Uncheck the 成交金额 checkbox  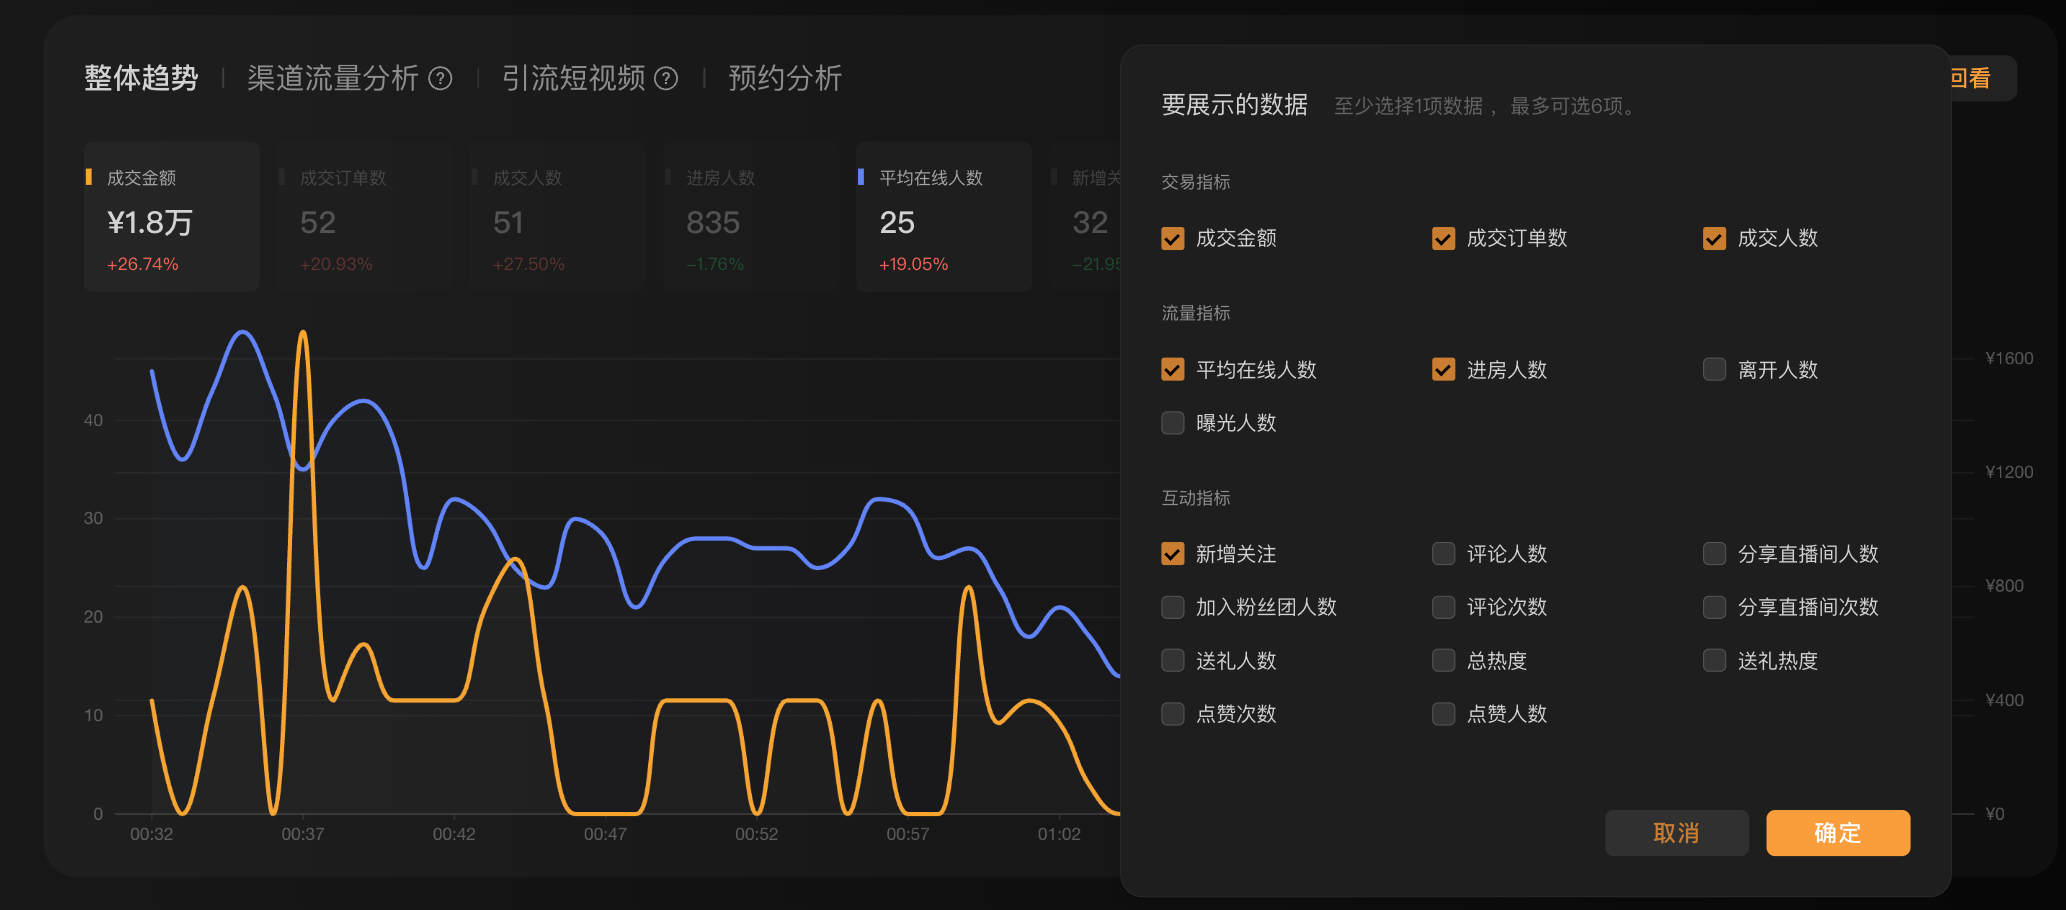click(1173, 239)
